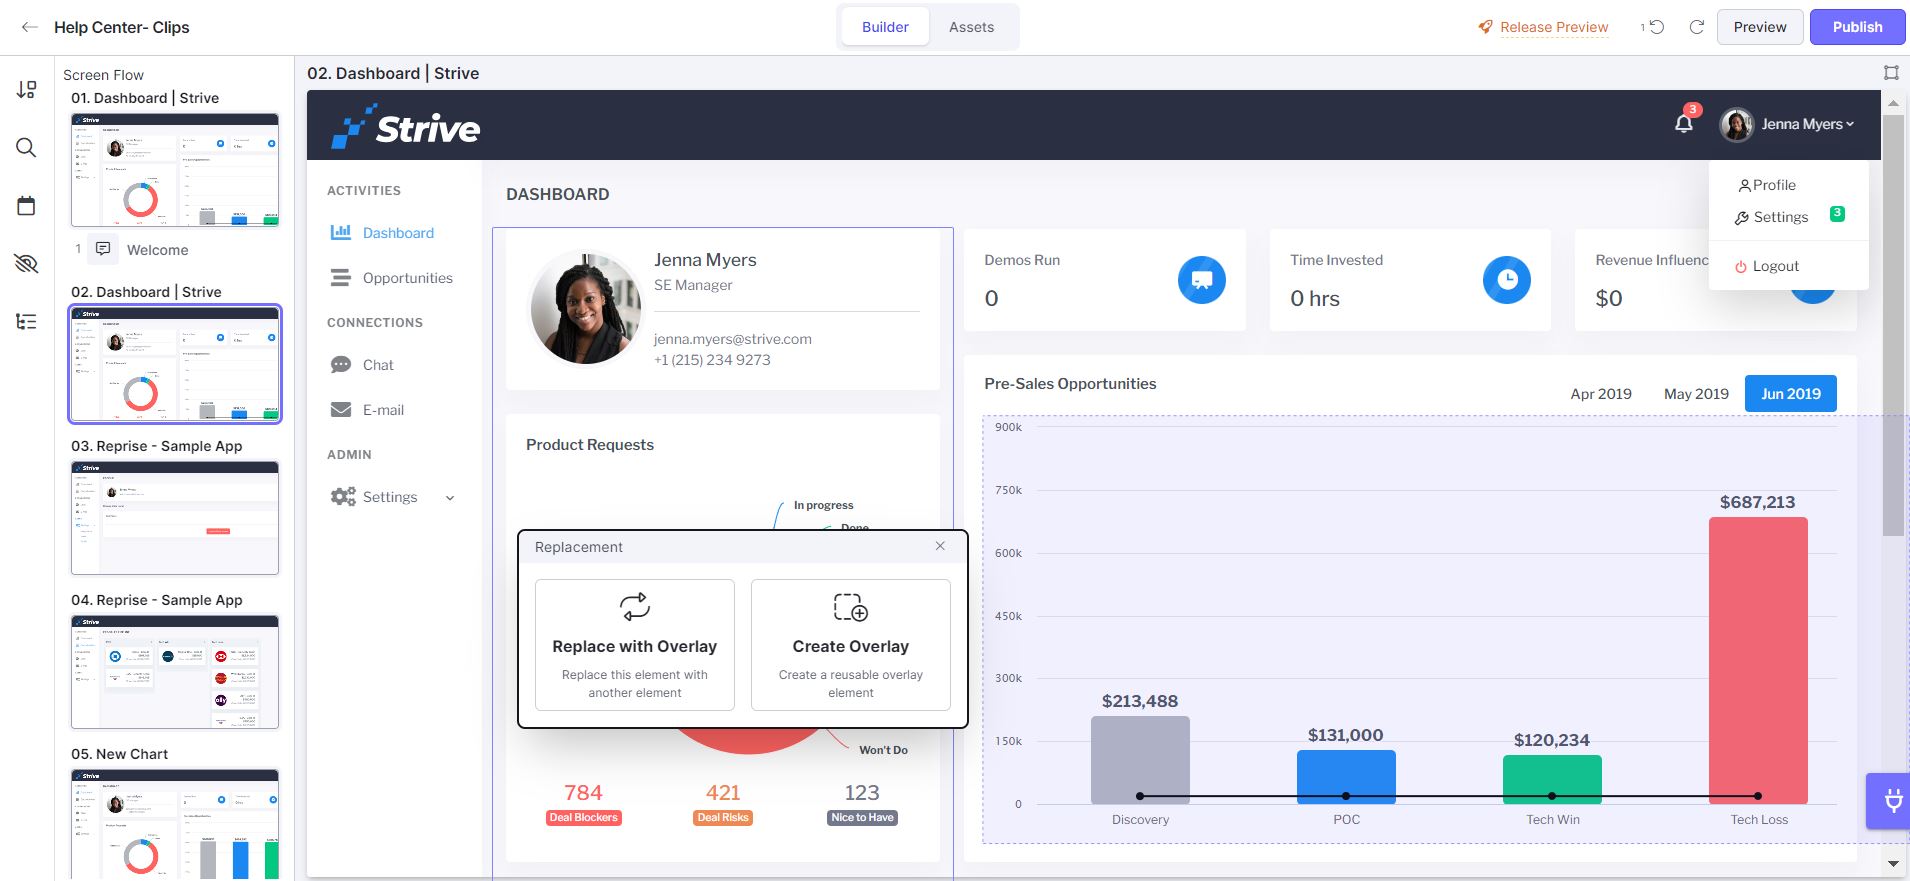Select the May 2019 tab
The width and height of the screenshot is (1910, 881).
coord(1696,394)
